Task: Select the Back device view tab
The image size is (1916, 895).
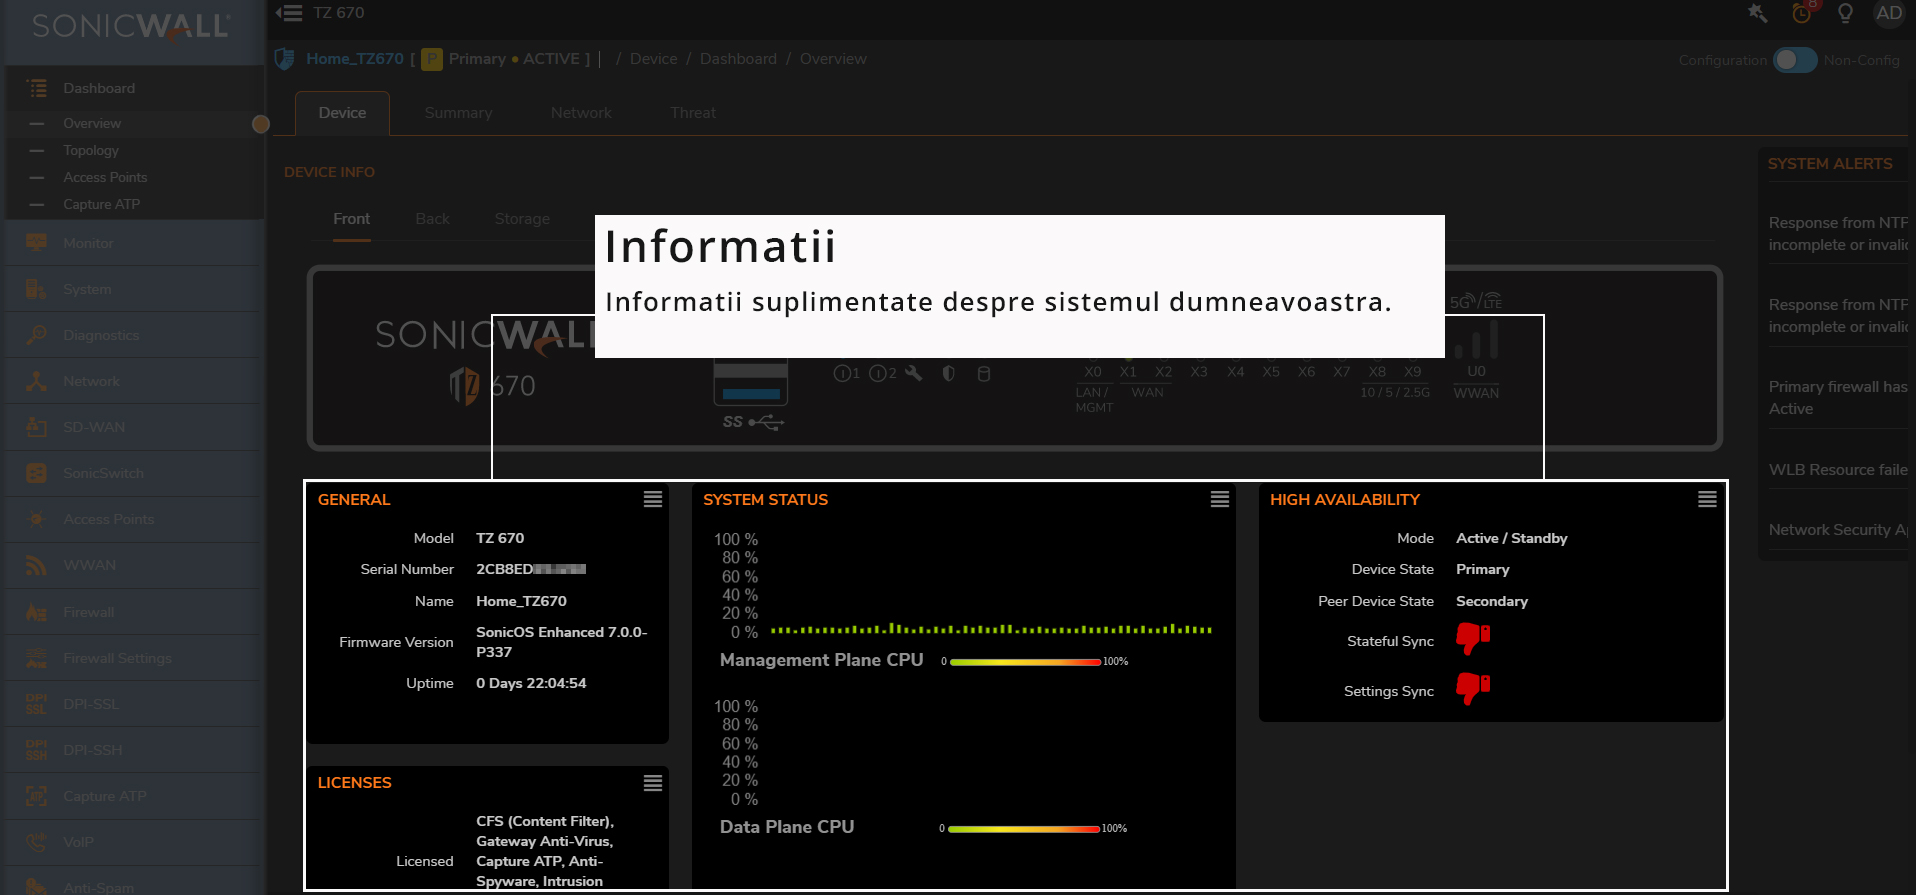Action: 433,219
